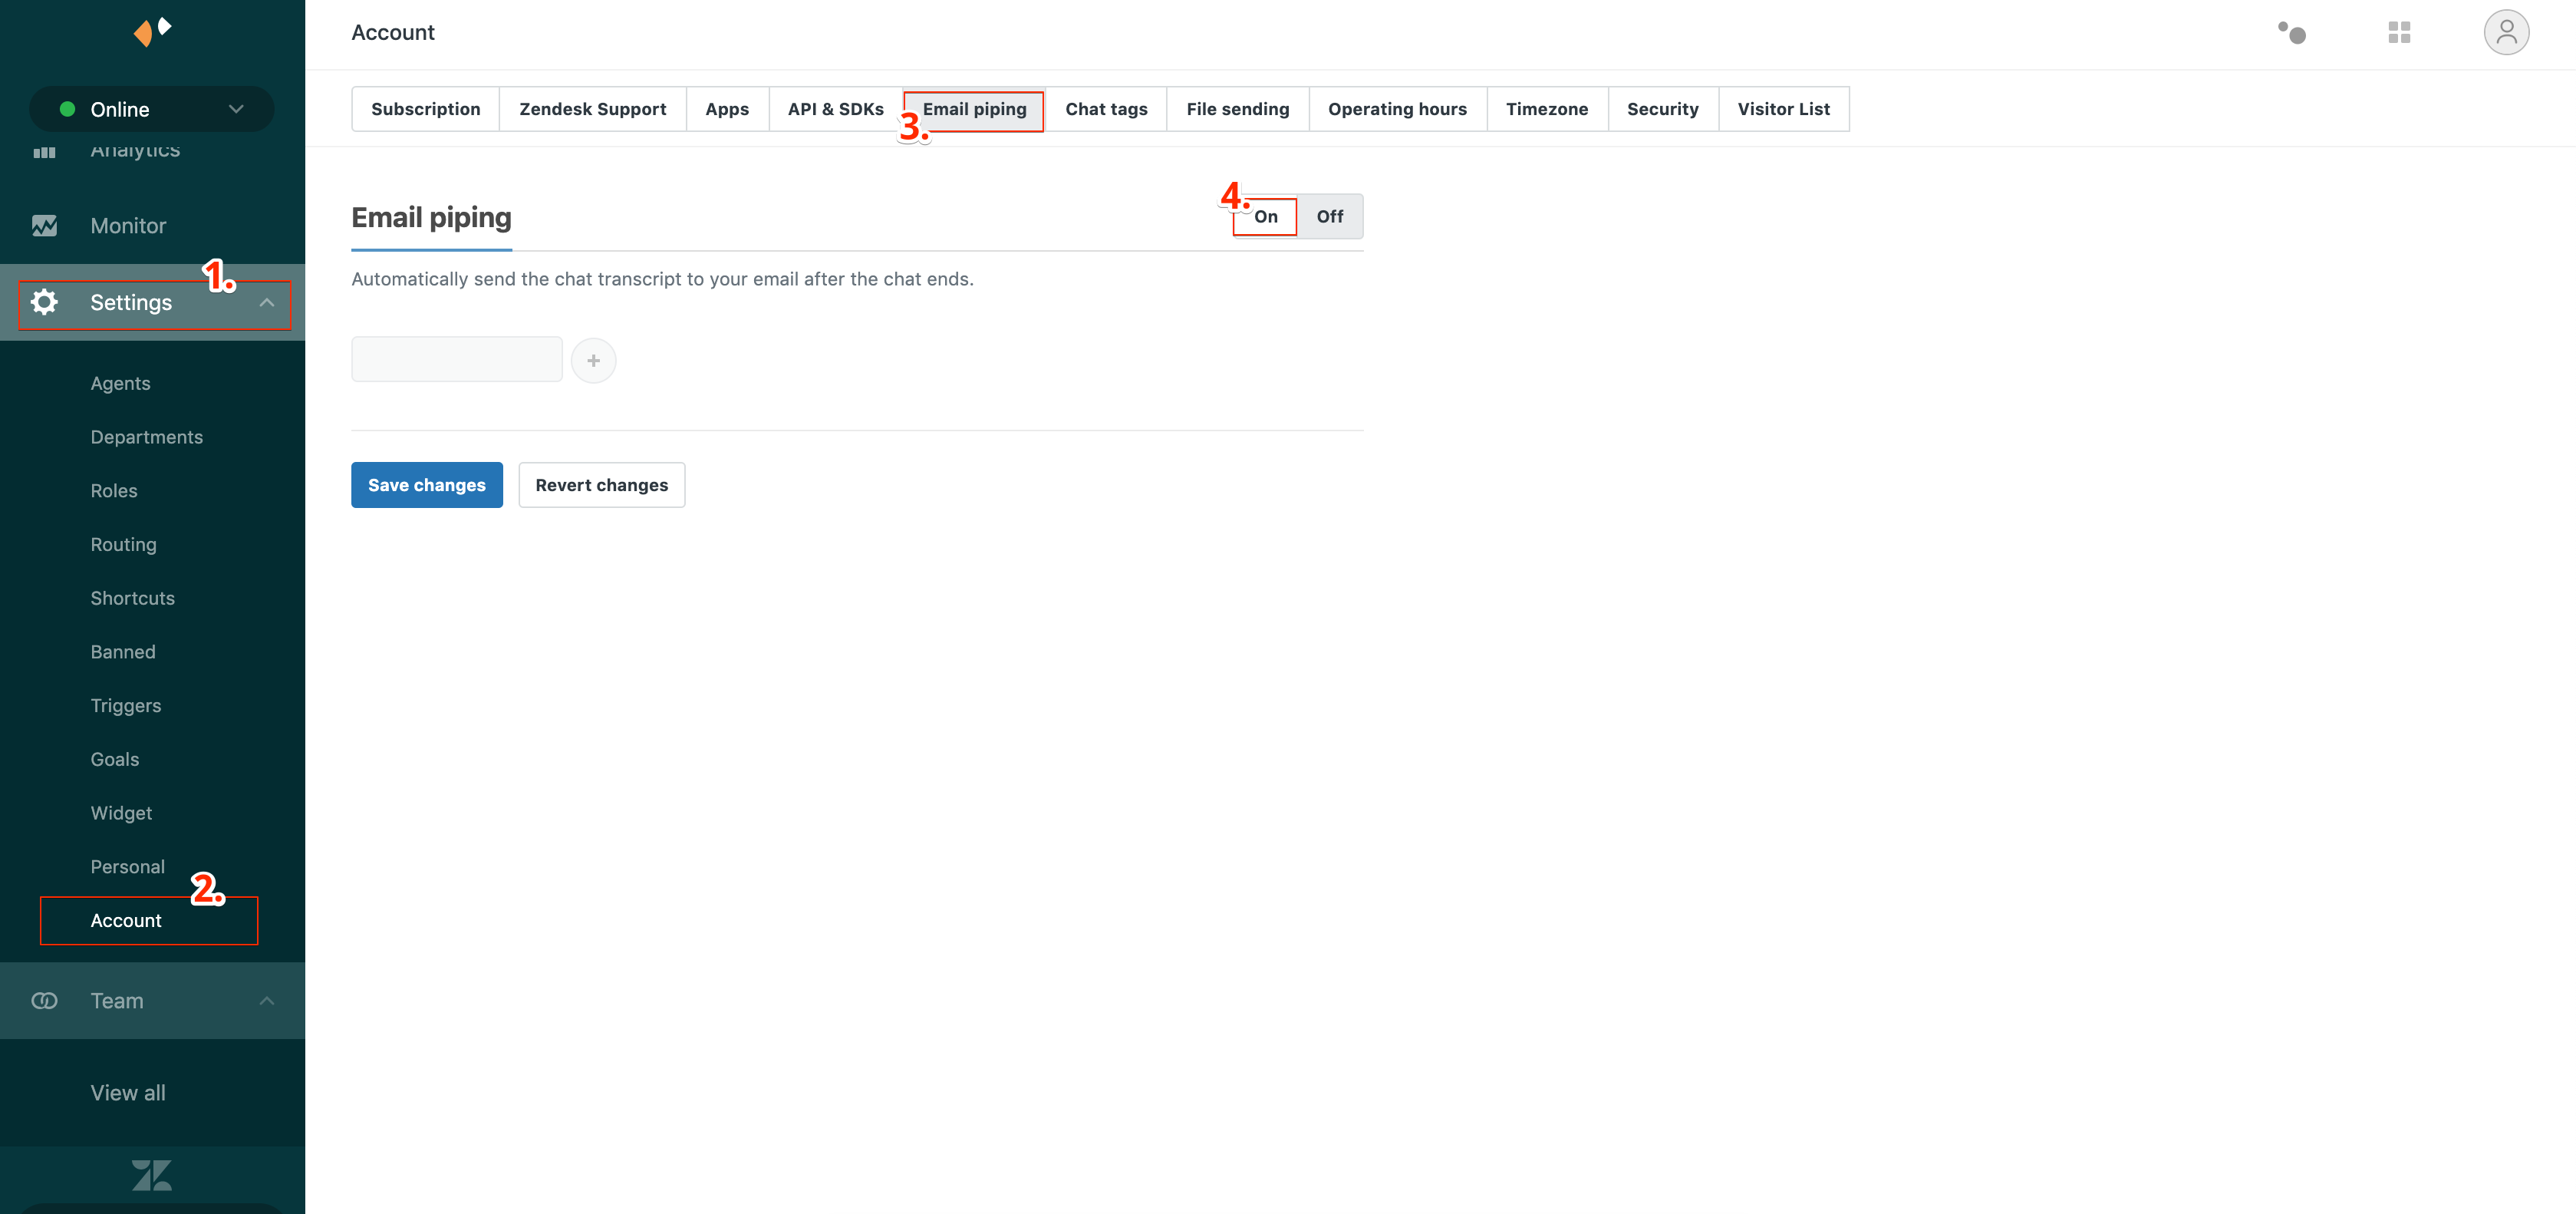
Task: Click the Save changes button
Action: [x=427, y=485]
